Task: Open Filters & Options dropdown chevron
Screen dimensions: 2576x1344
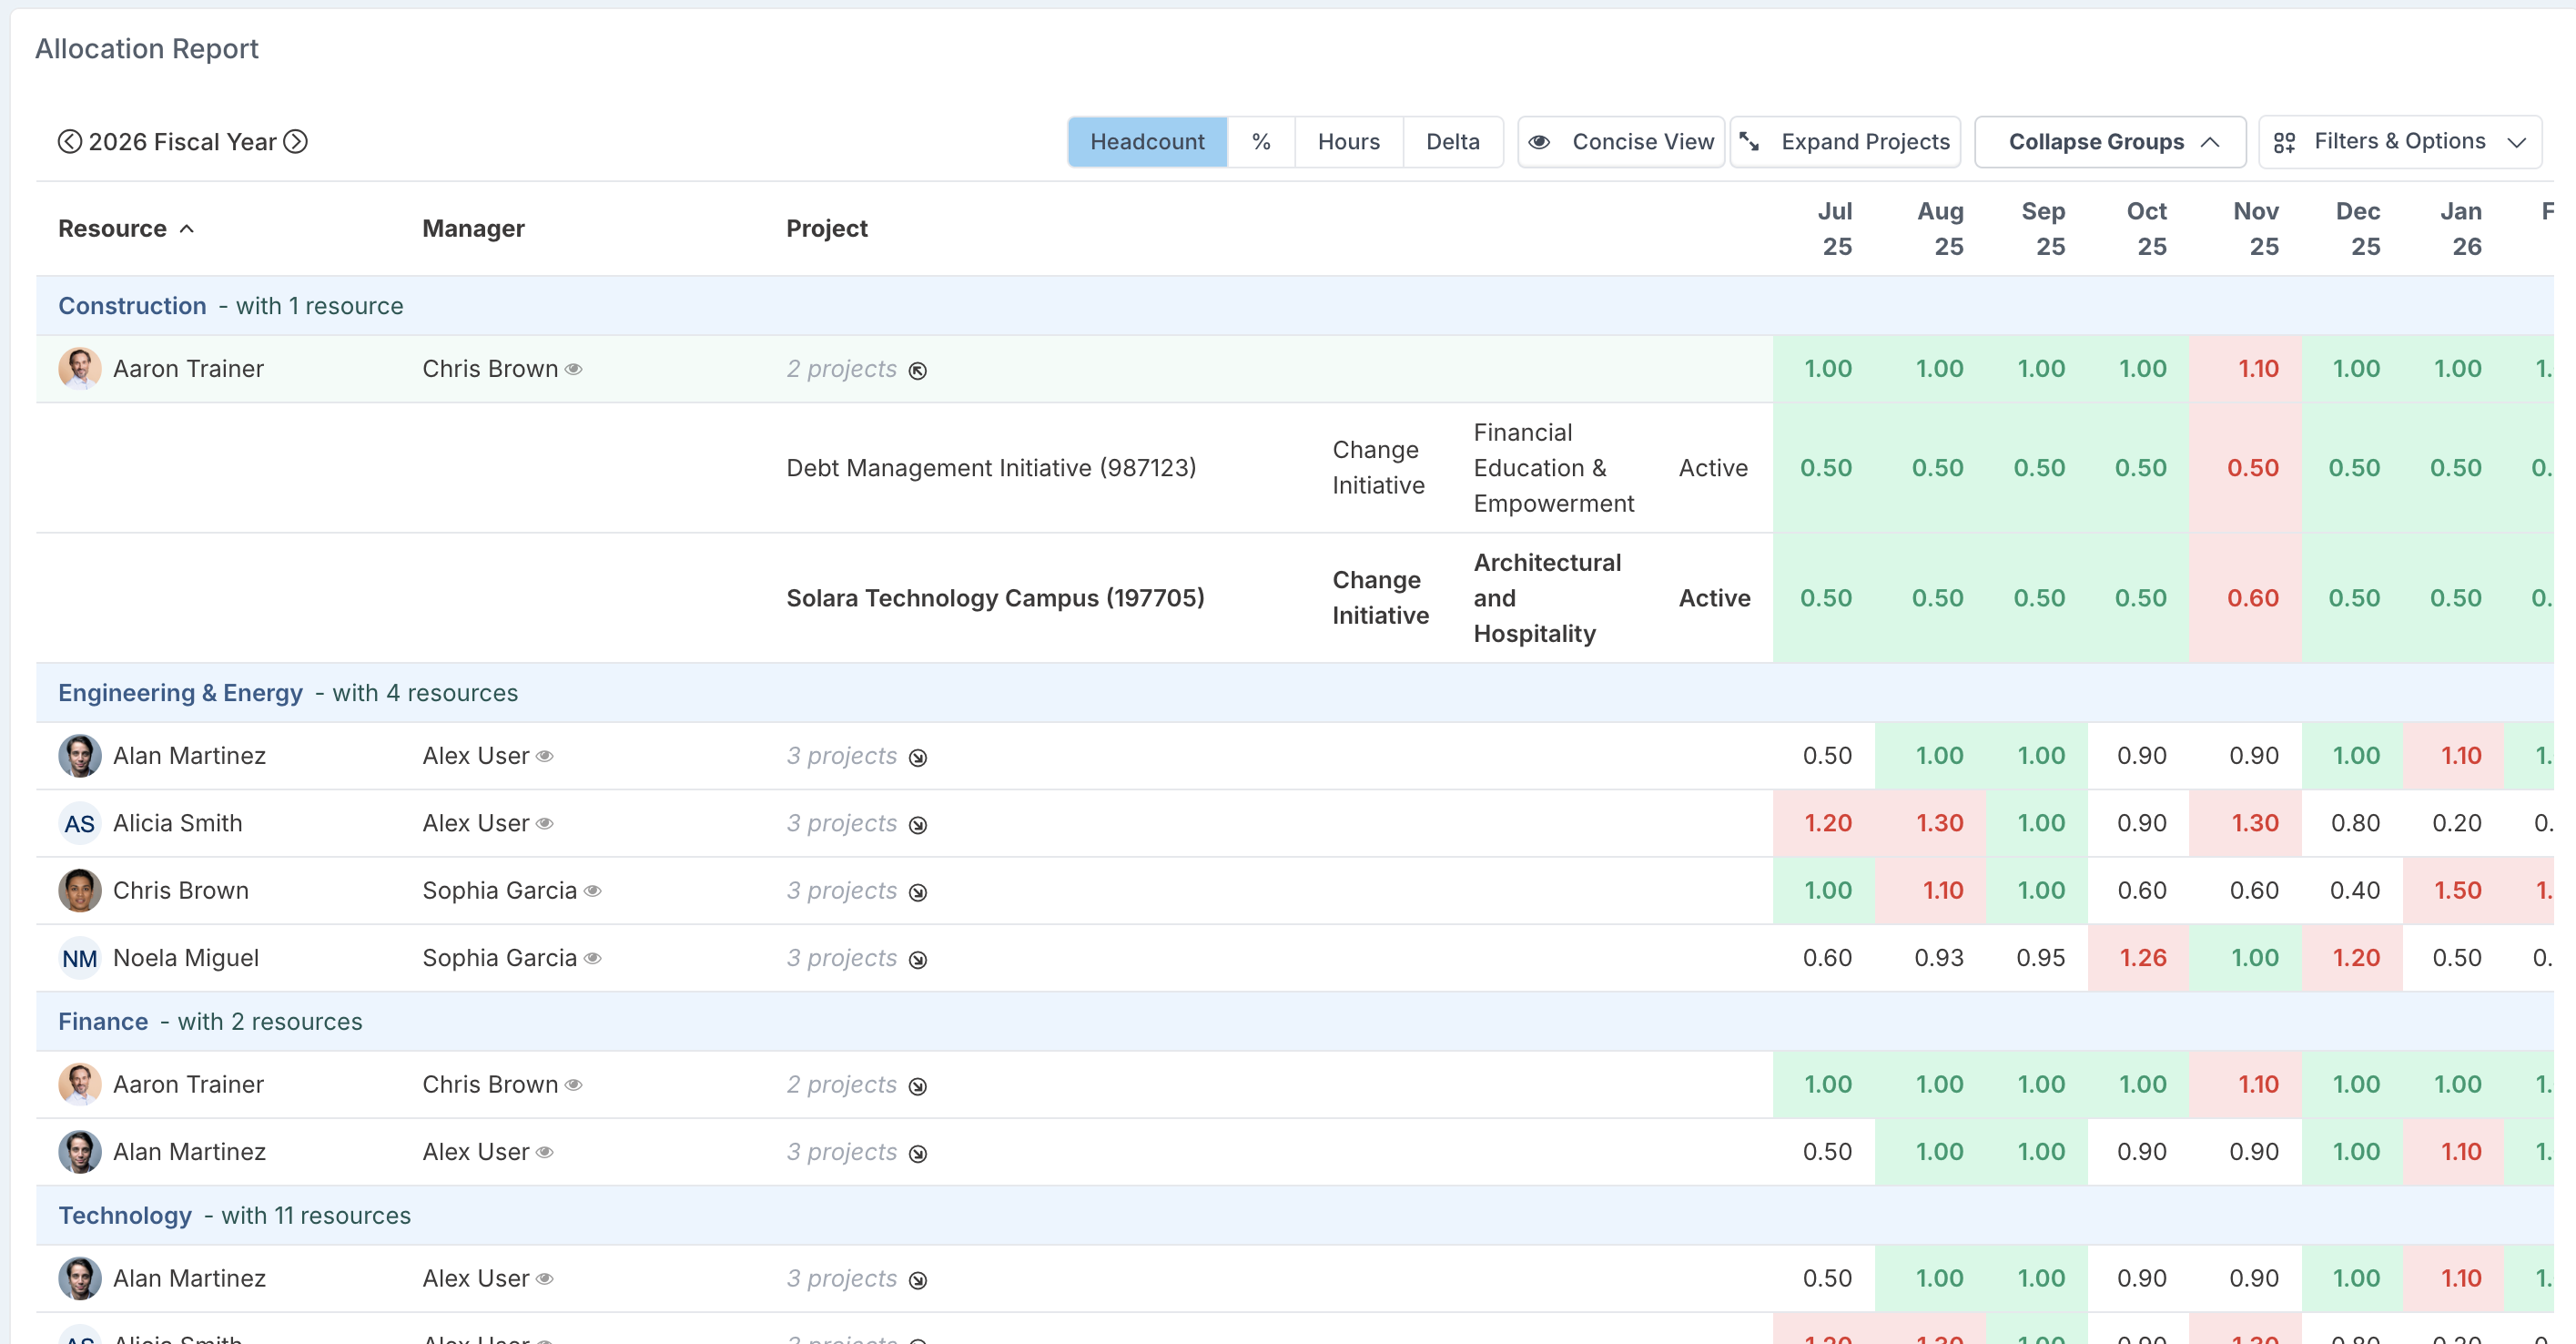Action: coord(2516,142)
